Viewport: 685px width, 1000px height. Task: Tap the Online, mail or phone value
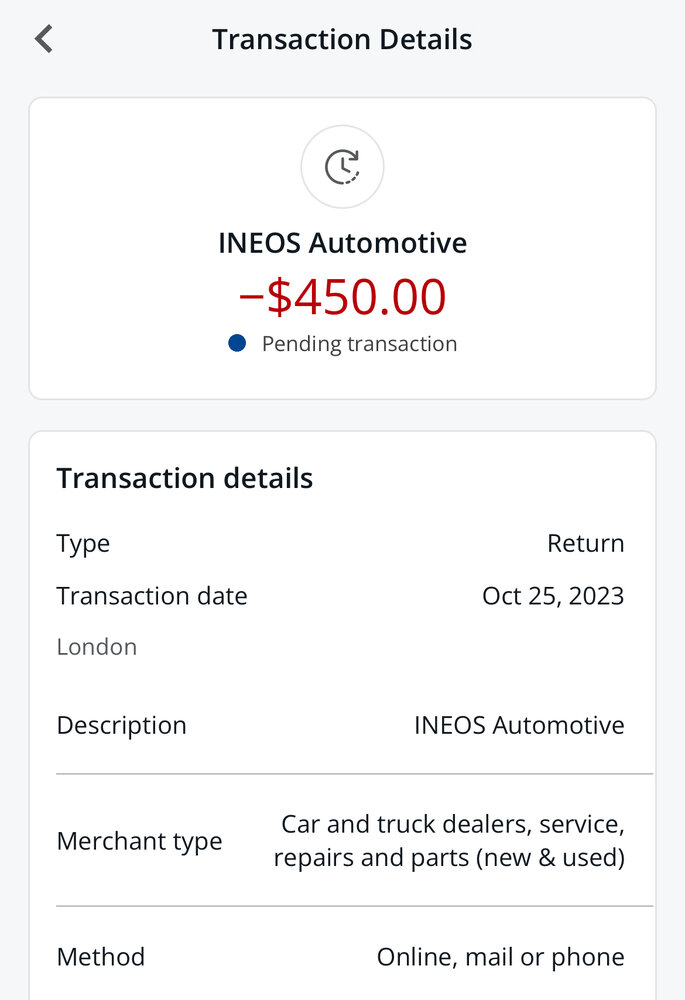501,957
